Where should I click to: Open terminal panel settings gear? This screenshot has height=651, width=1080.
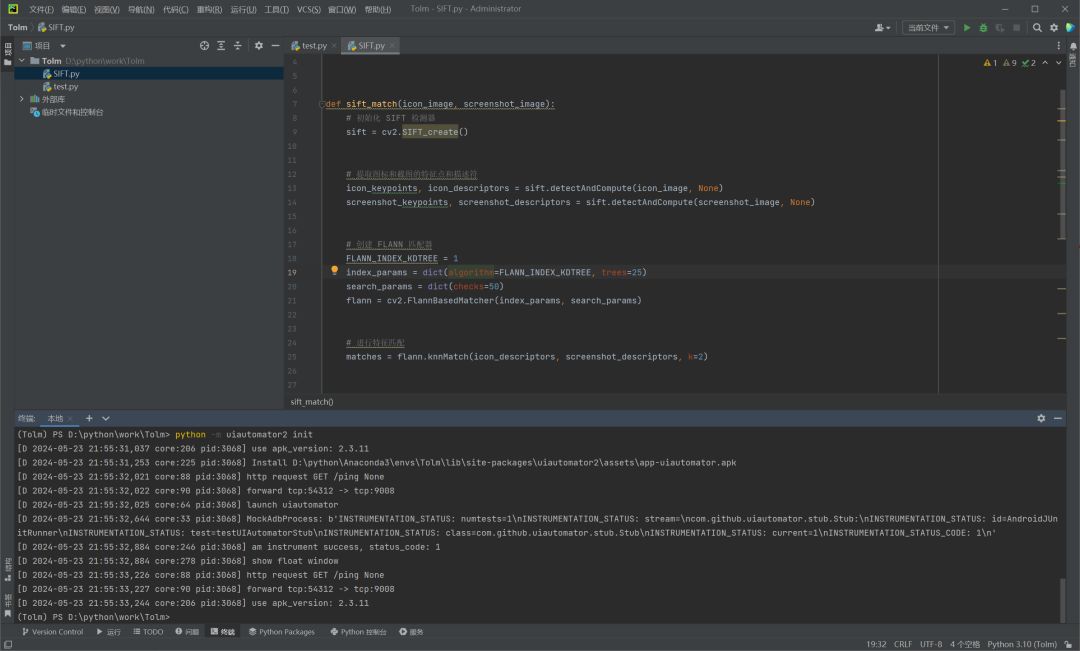point(1041,418)
